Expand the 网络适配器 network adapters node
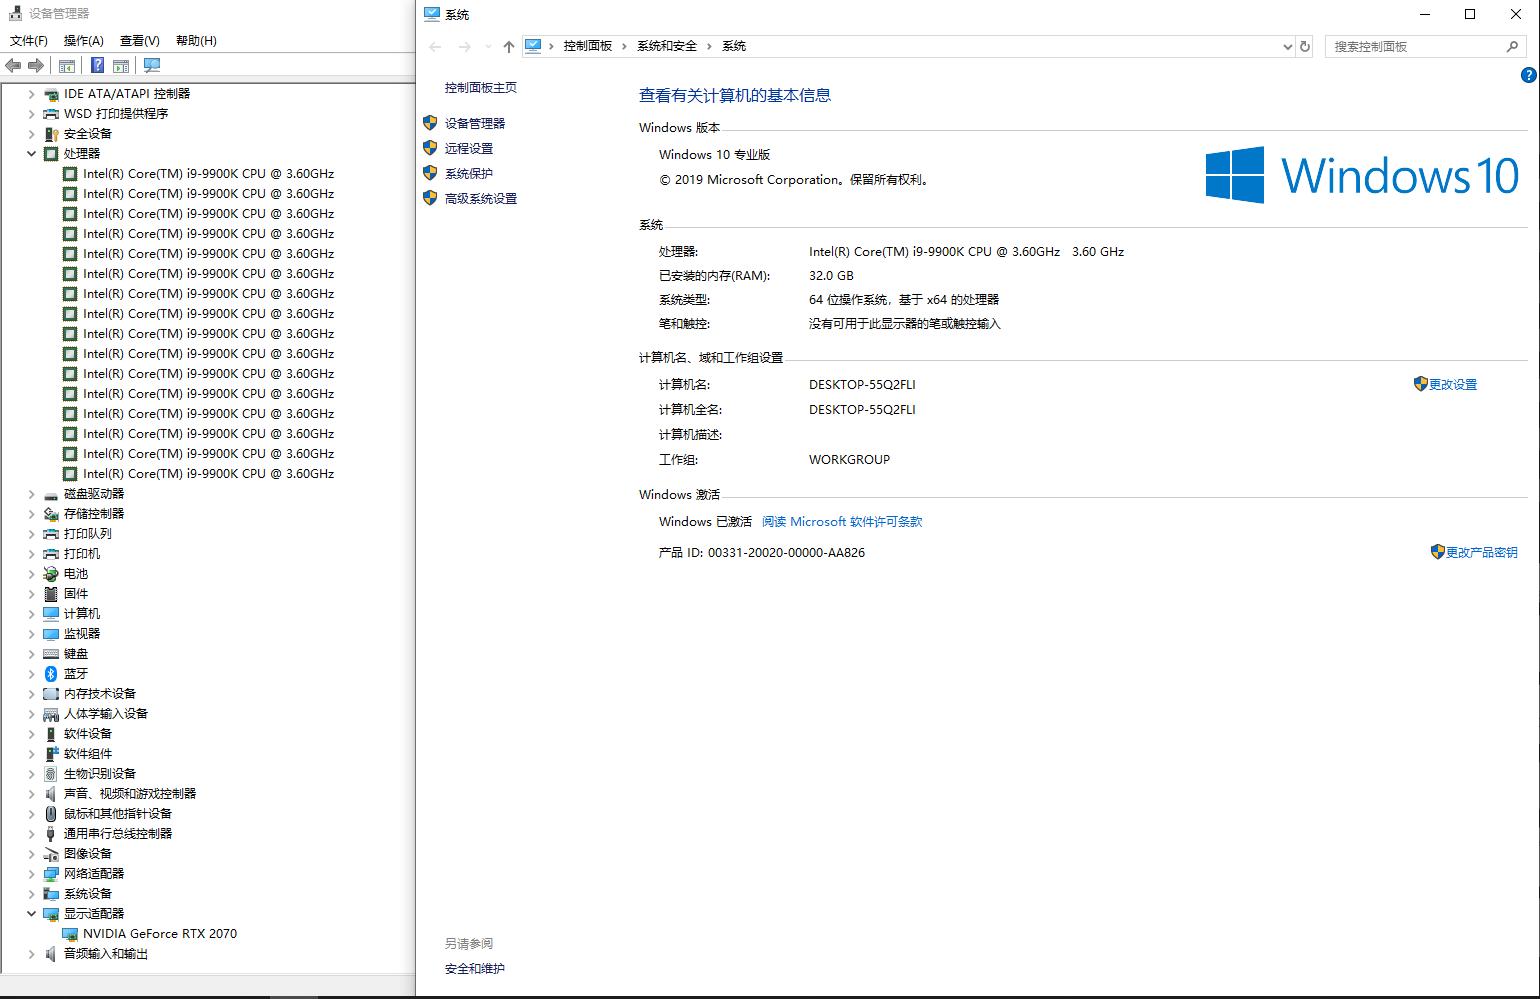 point(31,873)
